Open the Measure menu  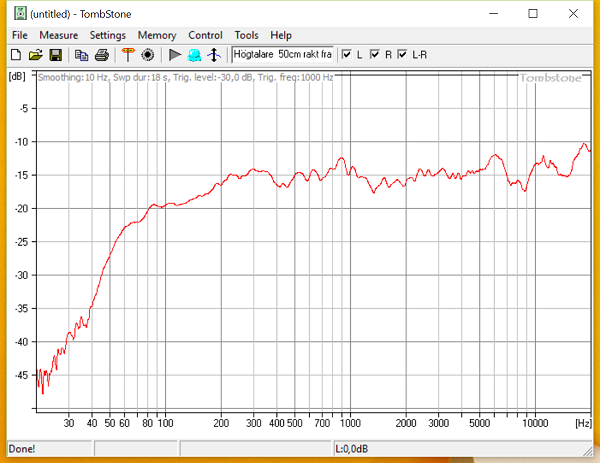[58, 35]
